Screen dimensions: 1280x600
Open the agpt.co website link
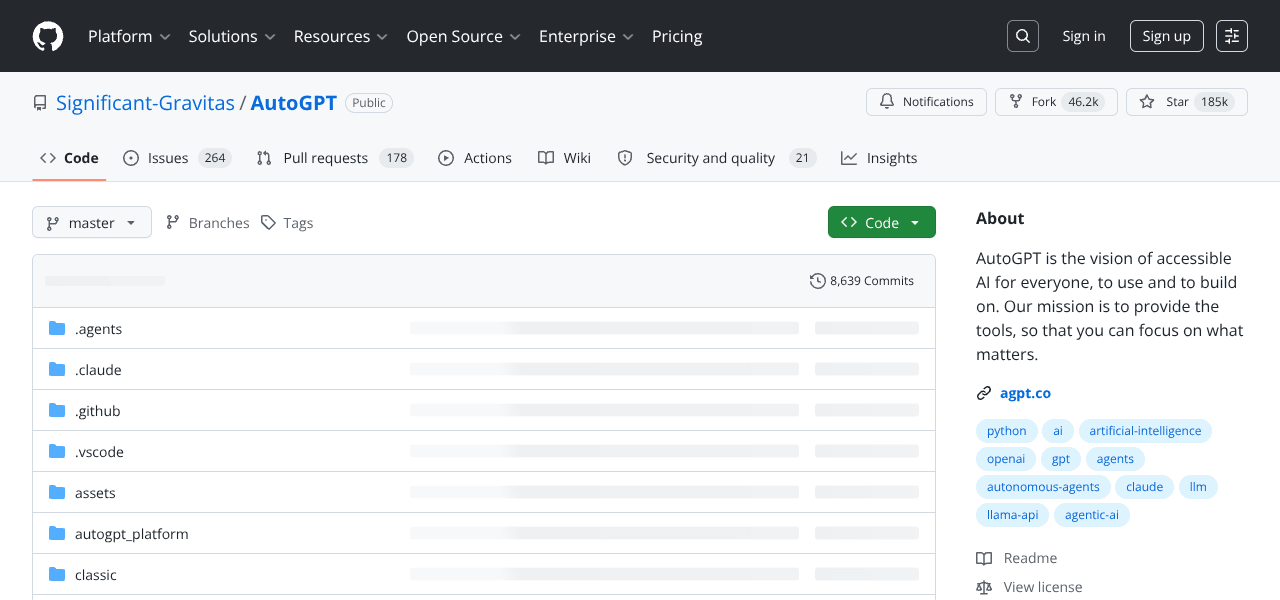click(1025, 393)
